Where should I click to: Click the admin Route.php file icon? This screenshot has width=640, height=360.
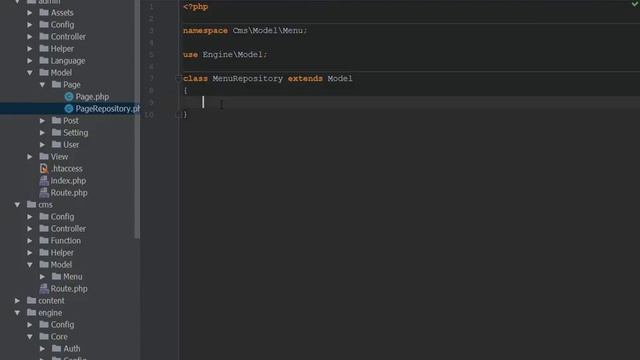(x=44, y=193)
